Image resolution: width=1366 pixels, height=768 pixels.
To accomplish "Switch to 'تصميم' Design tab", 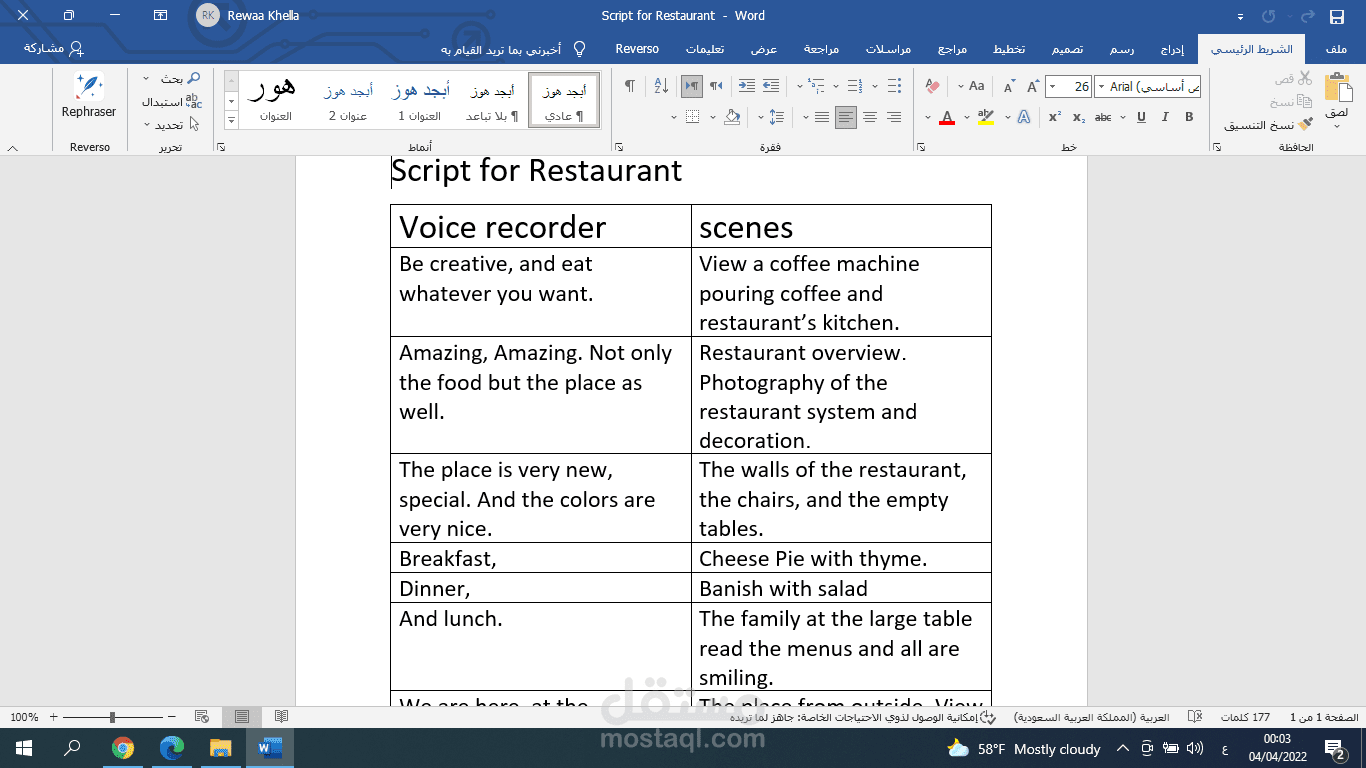I will (1067, 49).
